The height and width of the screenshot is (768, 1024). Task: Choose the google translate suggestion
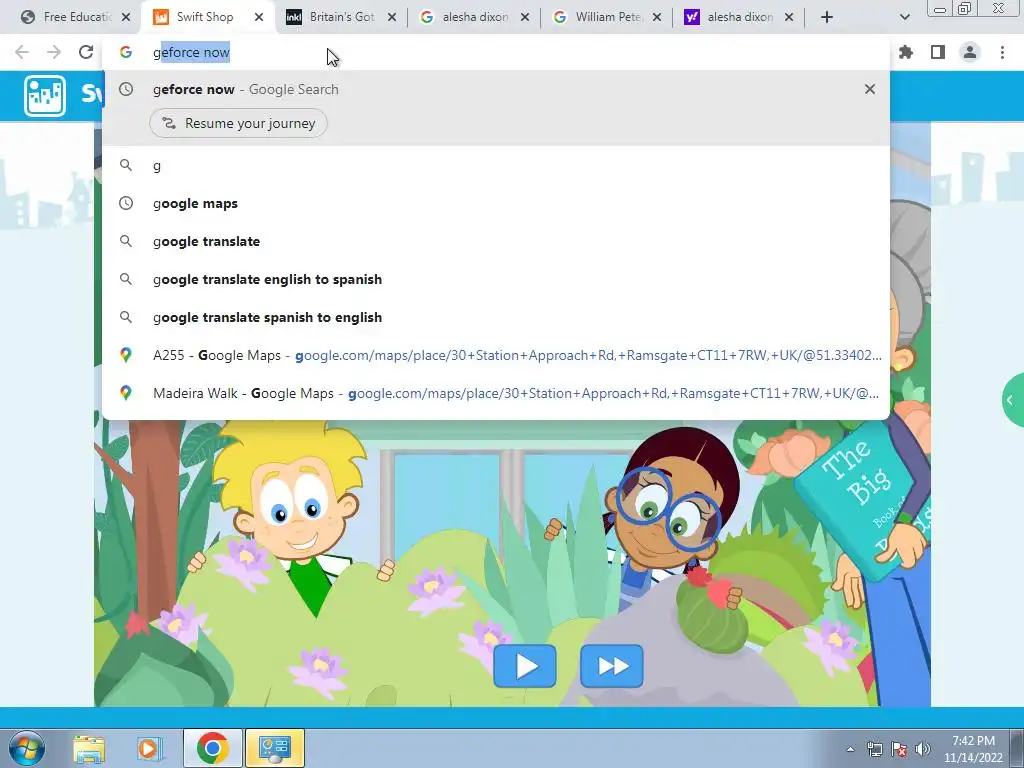click(496, 242)
